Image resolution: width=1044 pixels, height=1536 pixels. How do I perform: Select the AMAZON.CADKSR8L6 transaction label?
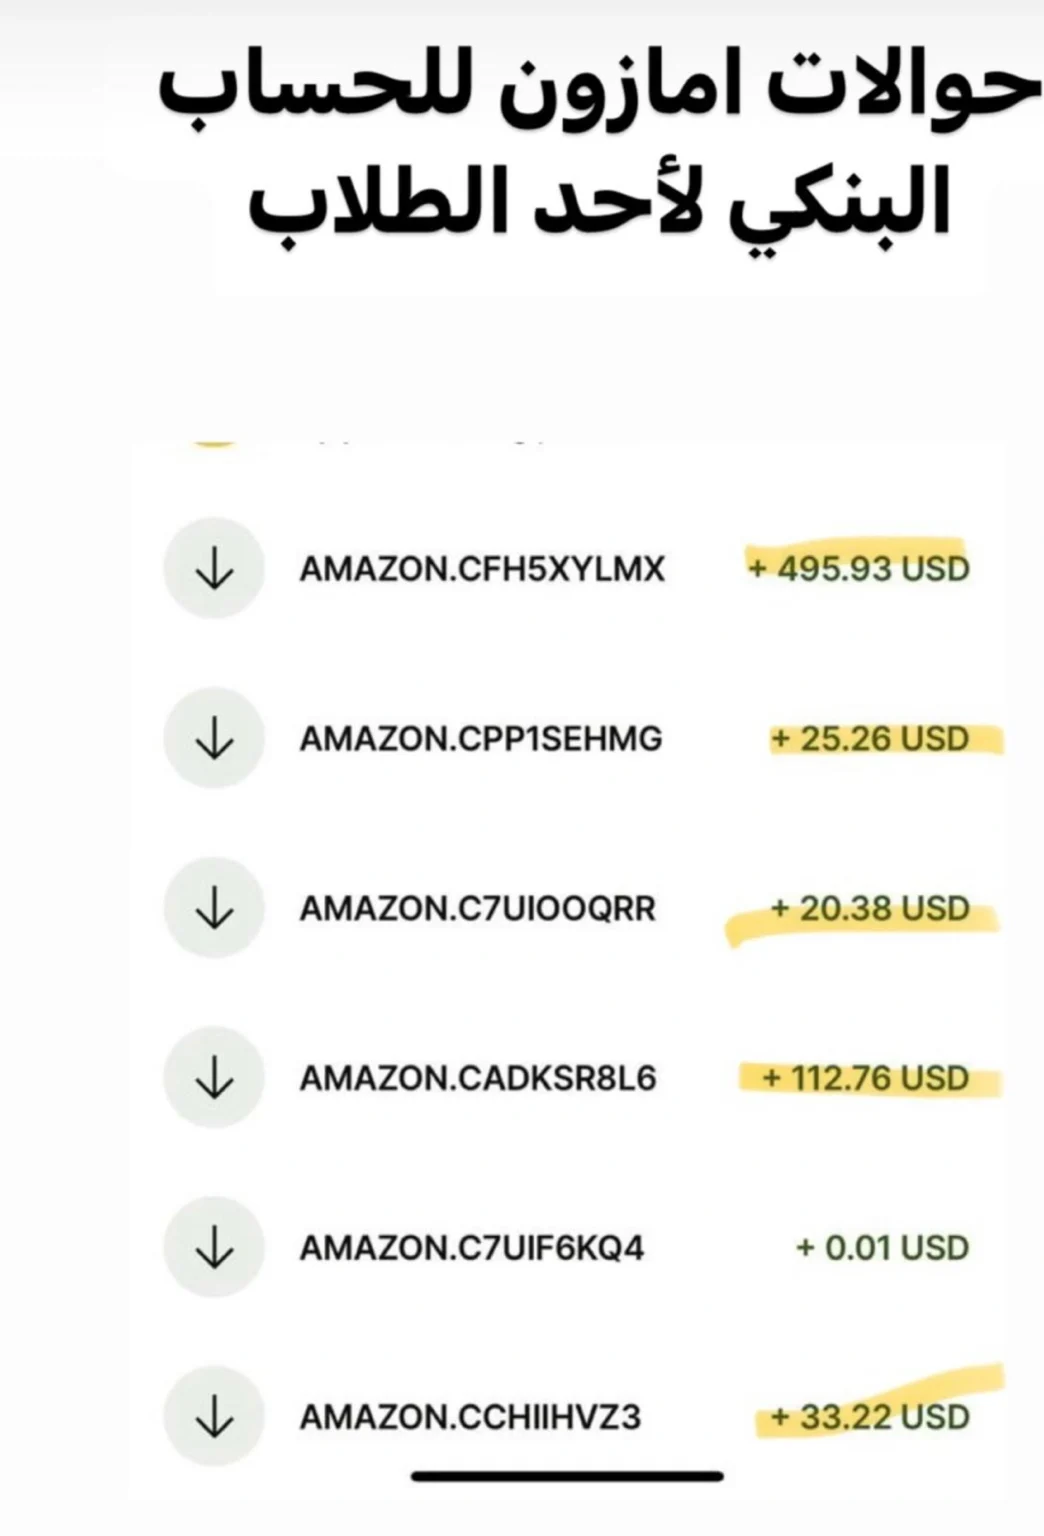478,1079
